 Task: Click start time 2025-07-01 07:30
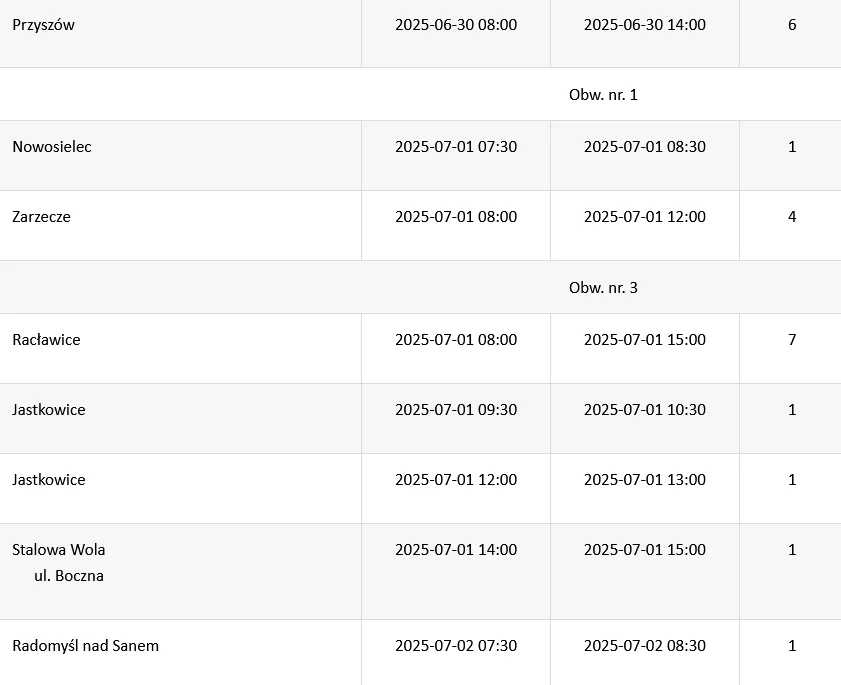pos(456,147)
